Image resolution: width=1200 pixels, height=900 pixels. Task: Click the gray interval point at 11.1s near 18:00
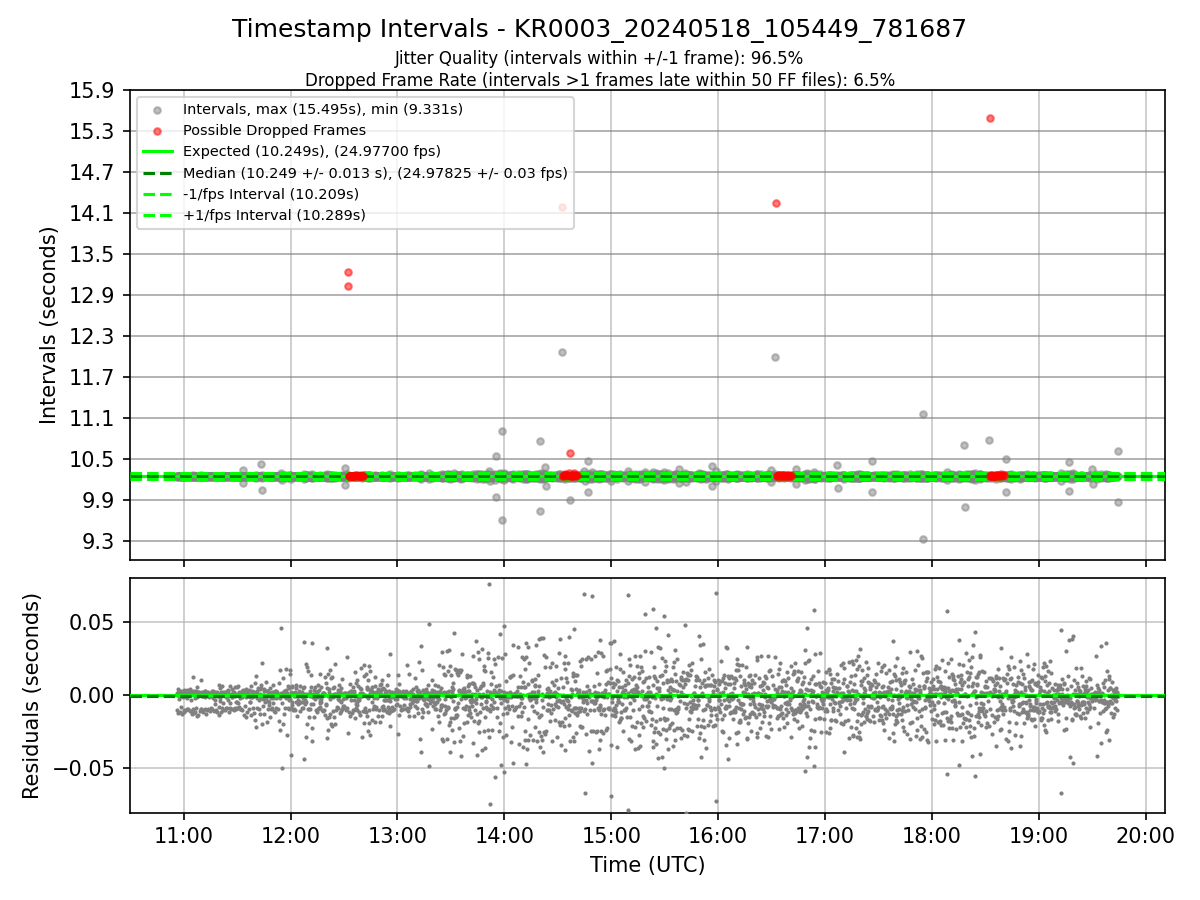coord(923,414)
